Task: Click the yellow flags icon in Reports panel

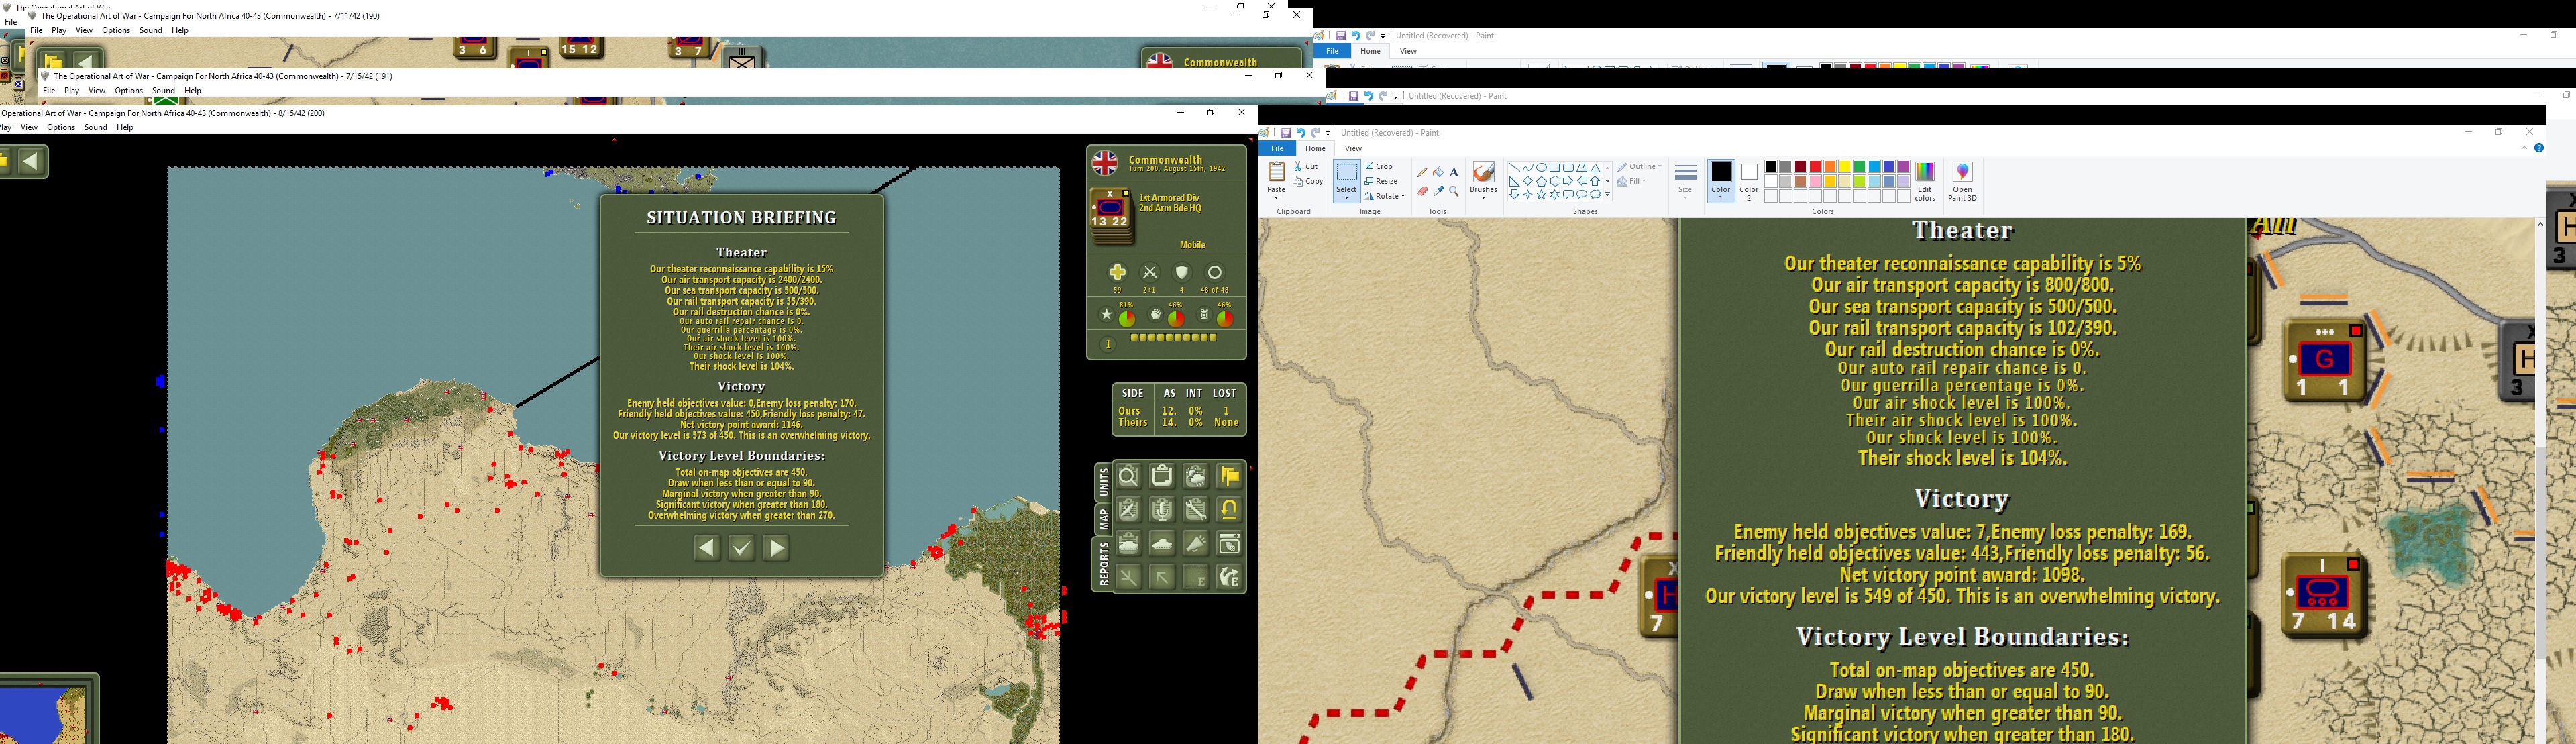Action: (1230, 476)
